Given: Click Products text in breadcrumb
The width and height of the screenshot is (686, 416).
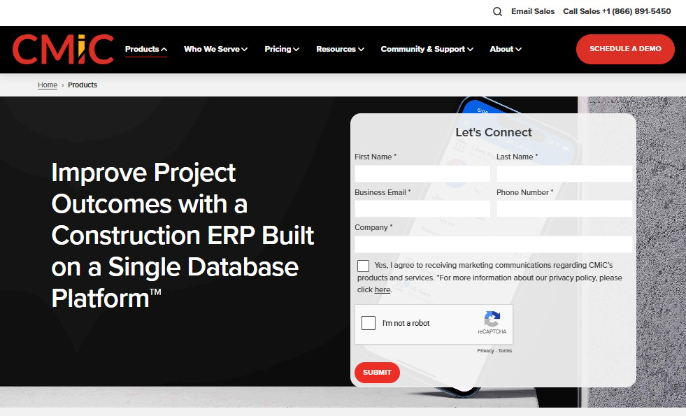Looking at the screenshot, I should click(82, 85).
